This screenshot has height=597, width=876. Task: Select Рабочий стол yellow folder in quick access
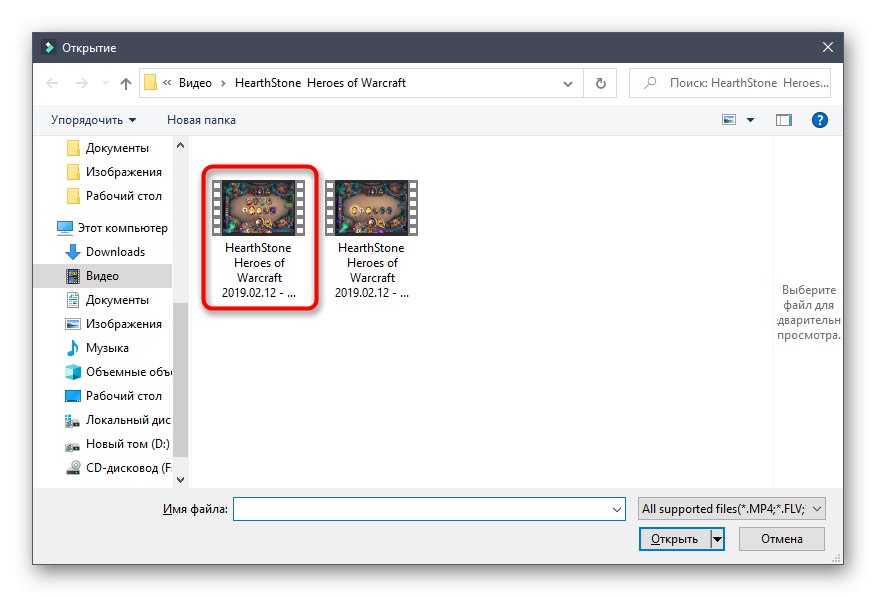point(114,196)
